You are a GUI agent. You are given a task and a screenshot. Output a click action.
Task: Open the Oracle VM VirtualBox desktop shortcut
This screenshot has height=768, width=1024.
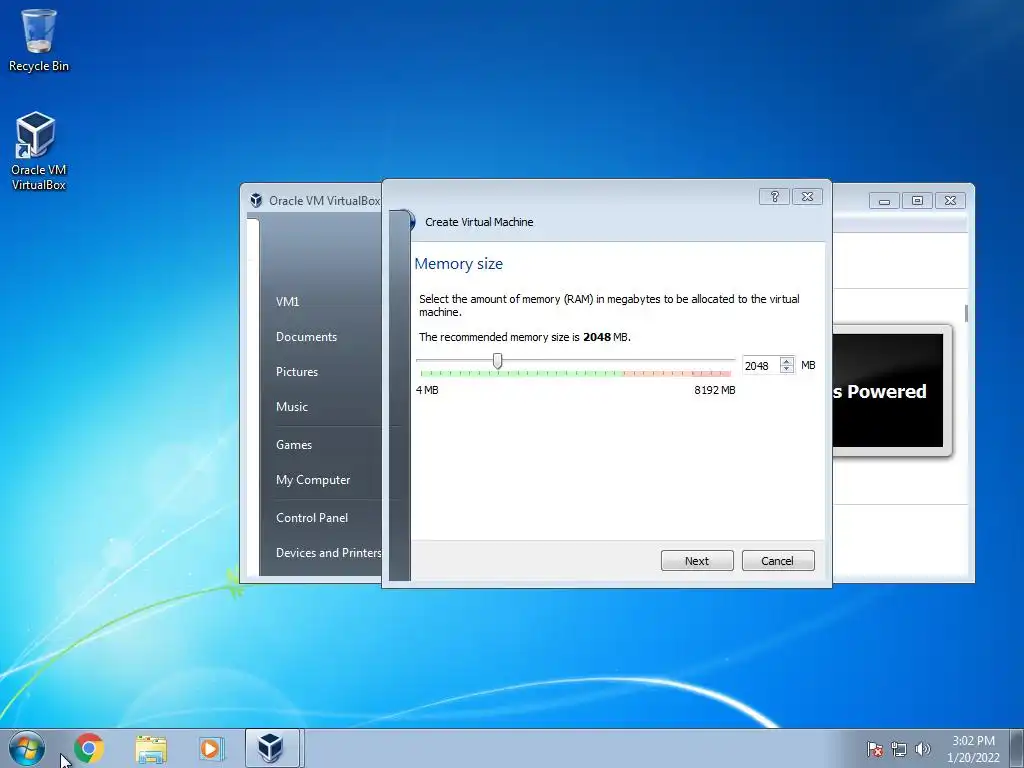38,151
